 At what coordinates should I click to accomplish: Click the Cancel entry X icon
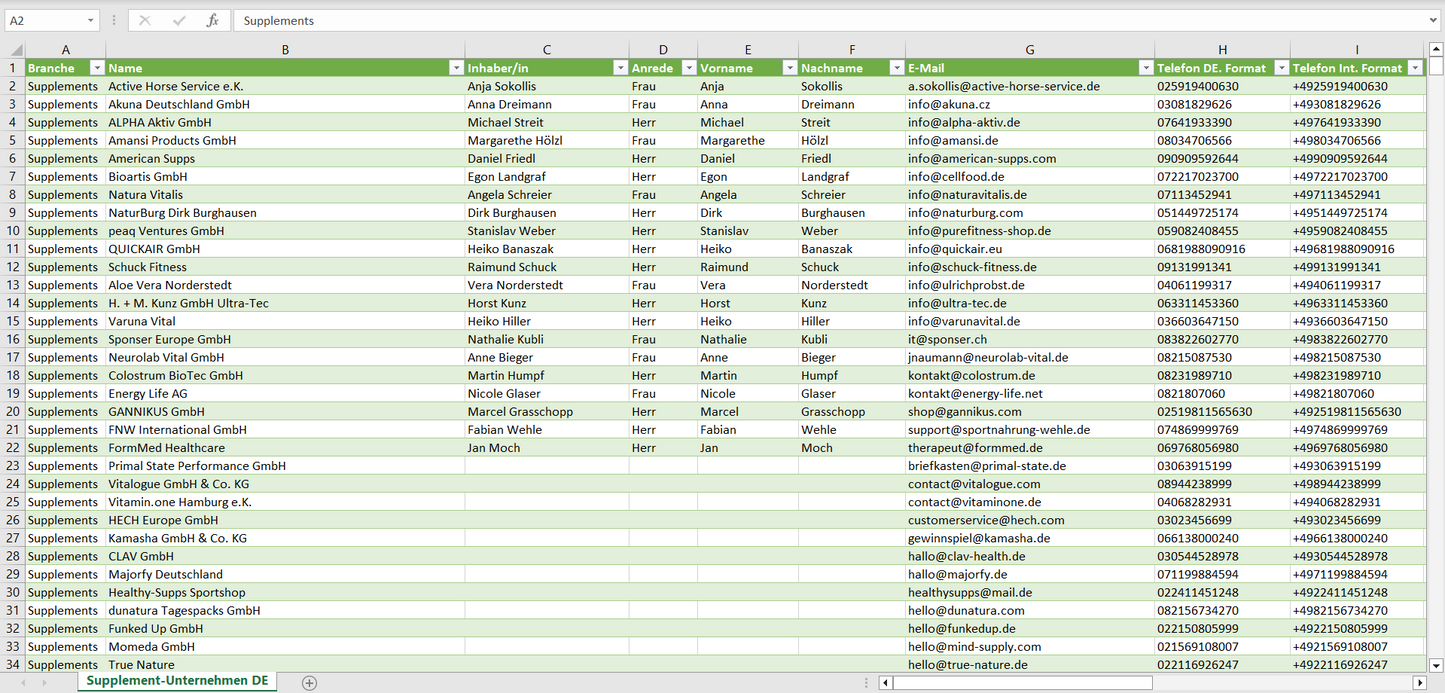[x=145, y=20]
